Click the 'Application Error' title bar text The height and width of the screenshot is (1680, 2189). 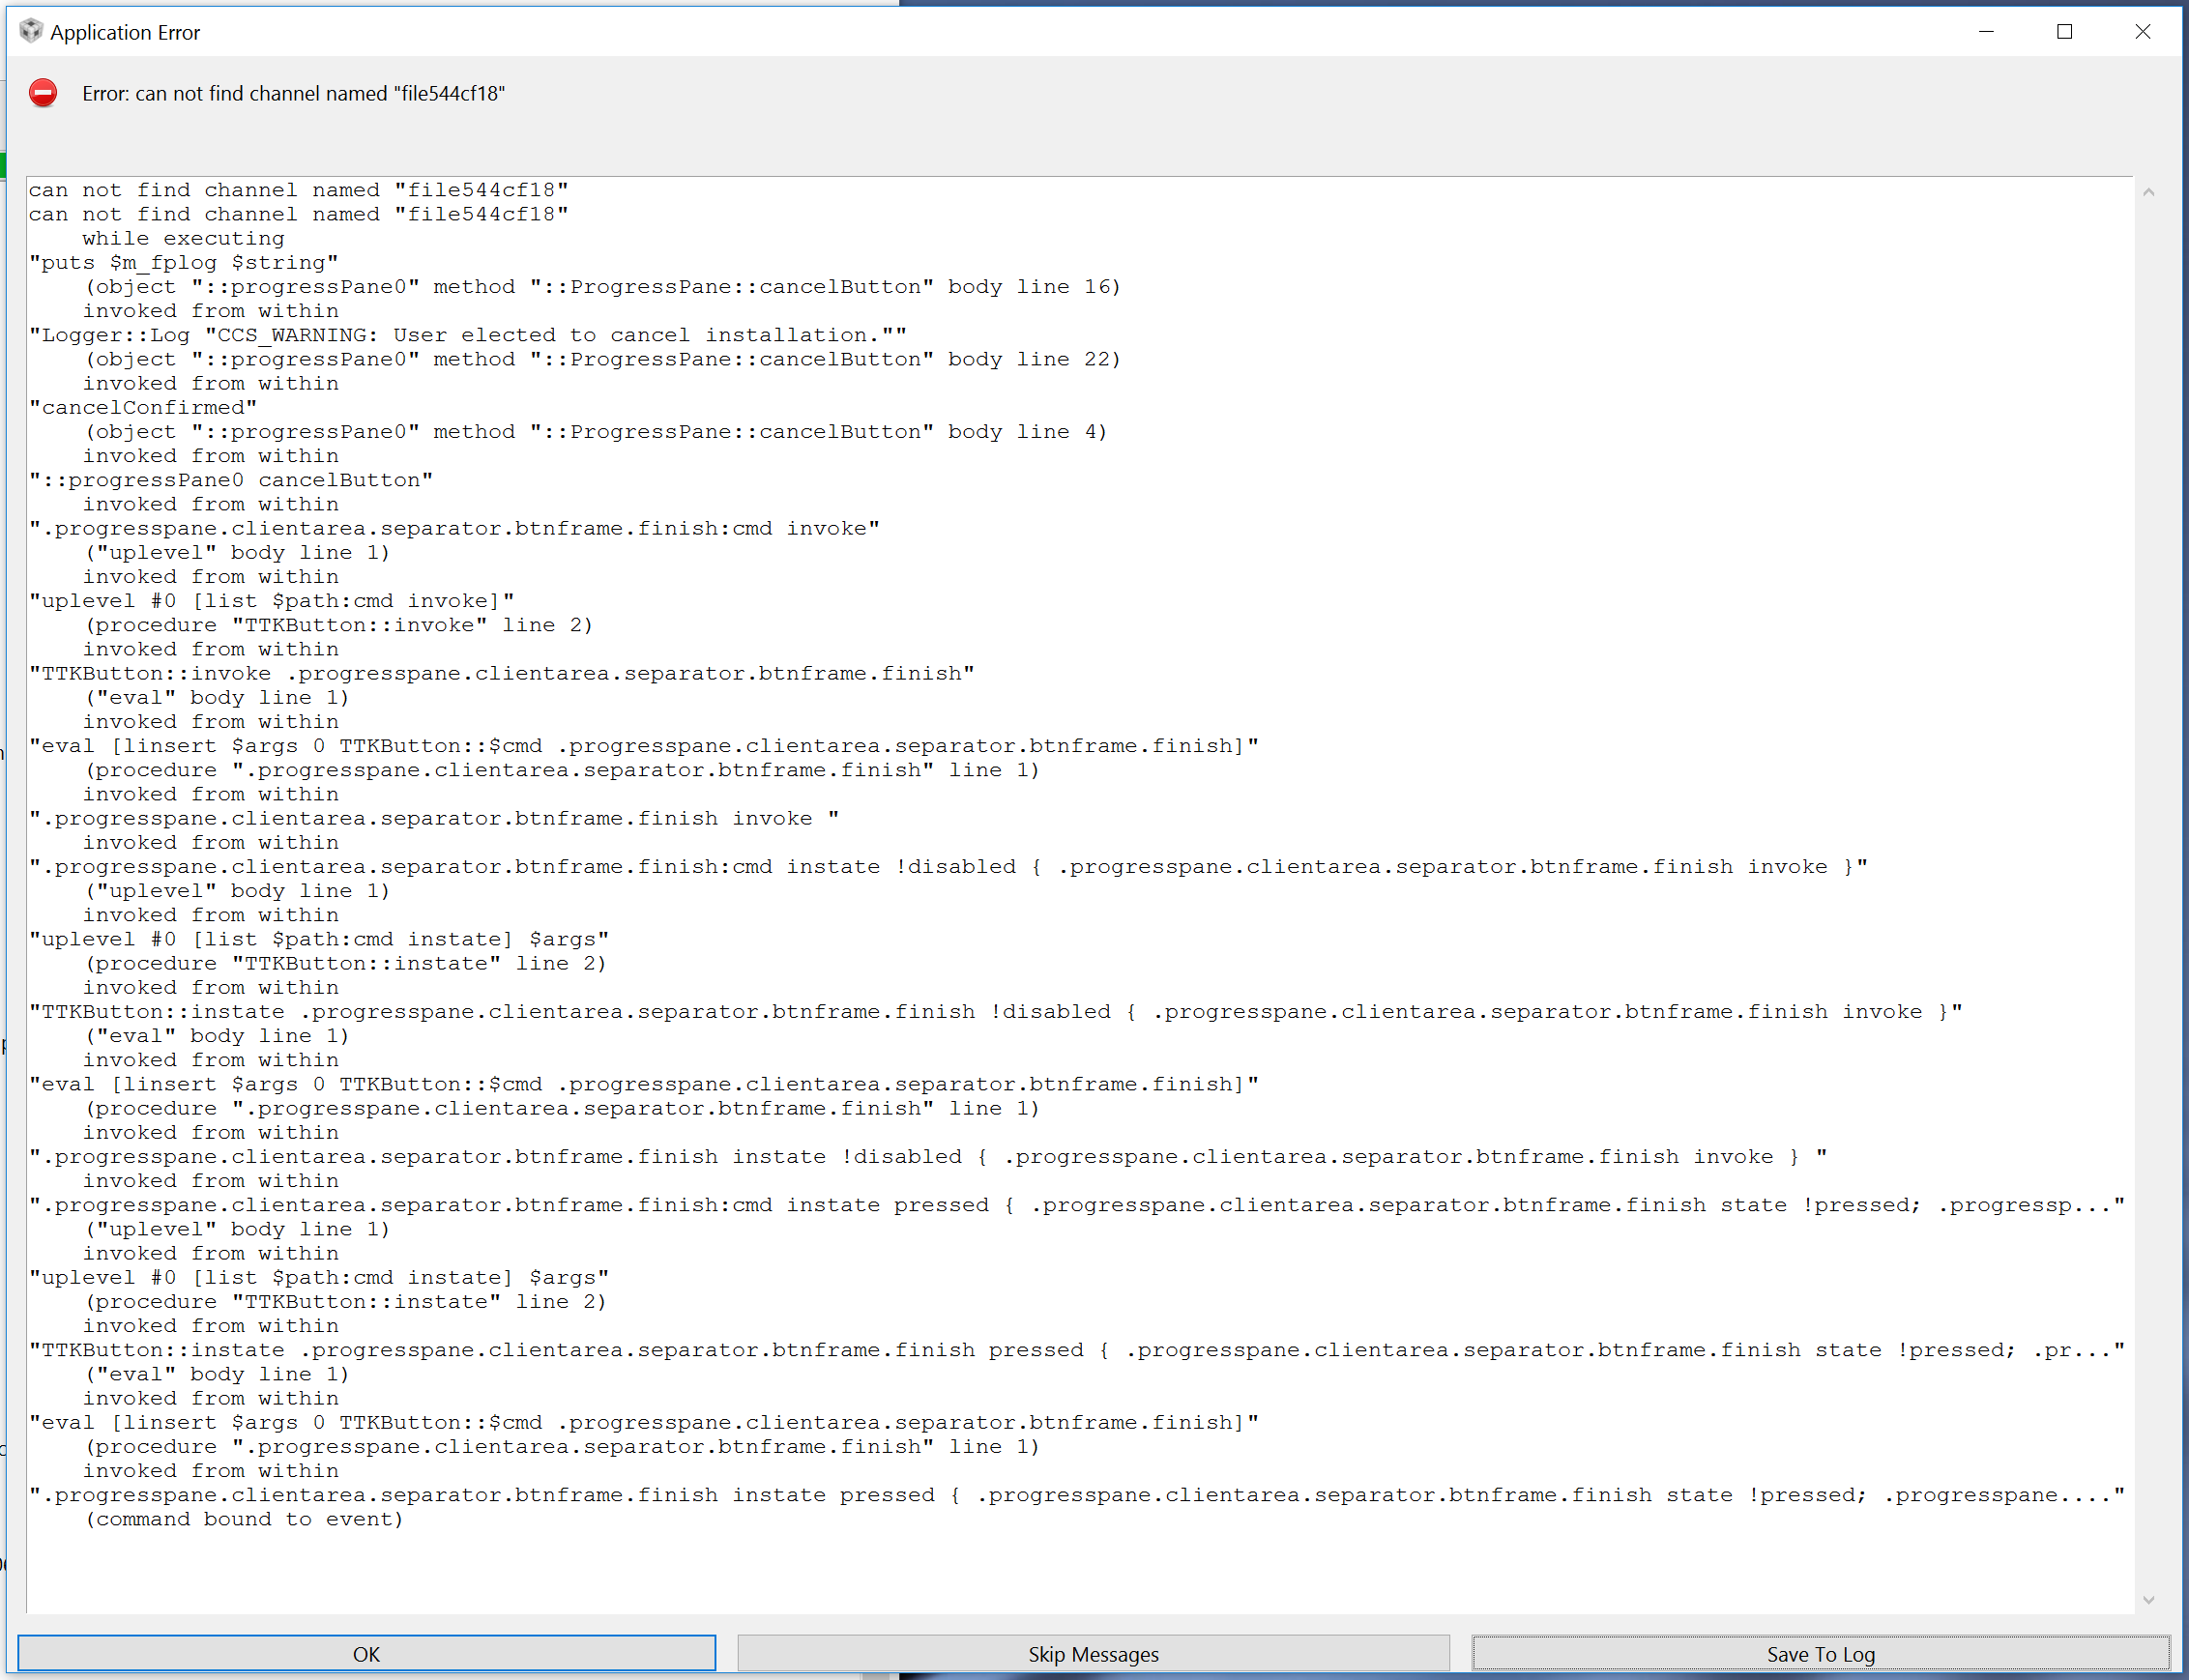tap(125, 32)
